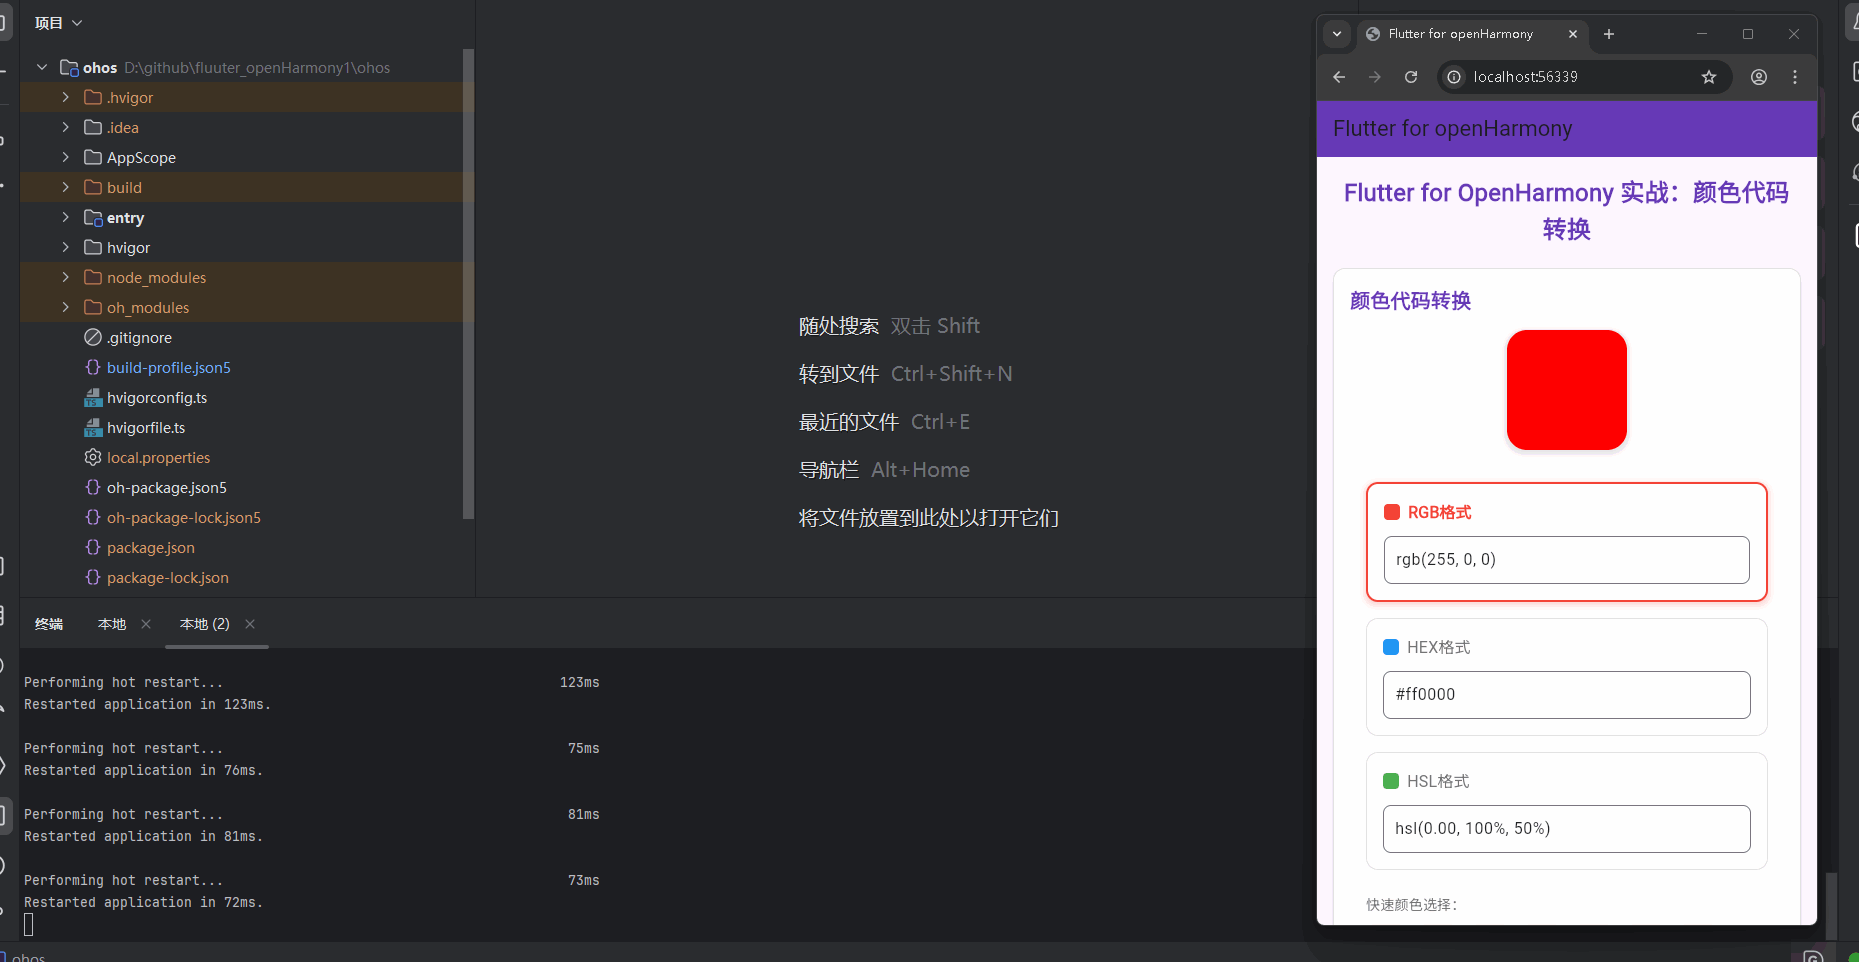Click the 转到文件 Ctrl+Shift+N hint

905,374
